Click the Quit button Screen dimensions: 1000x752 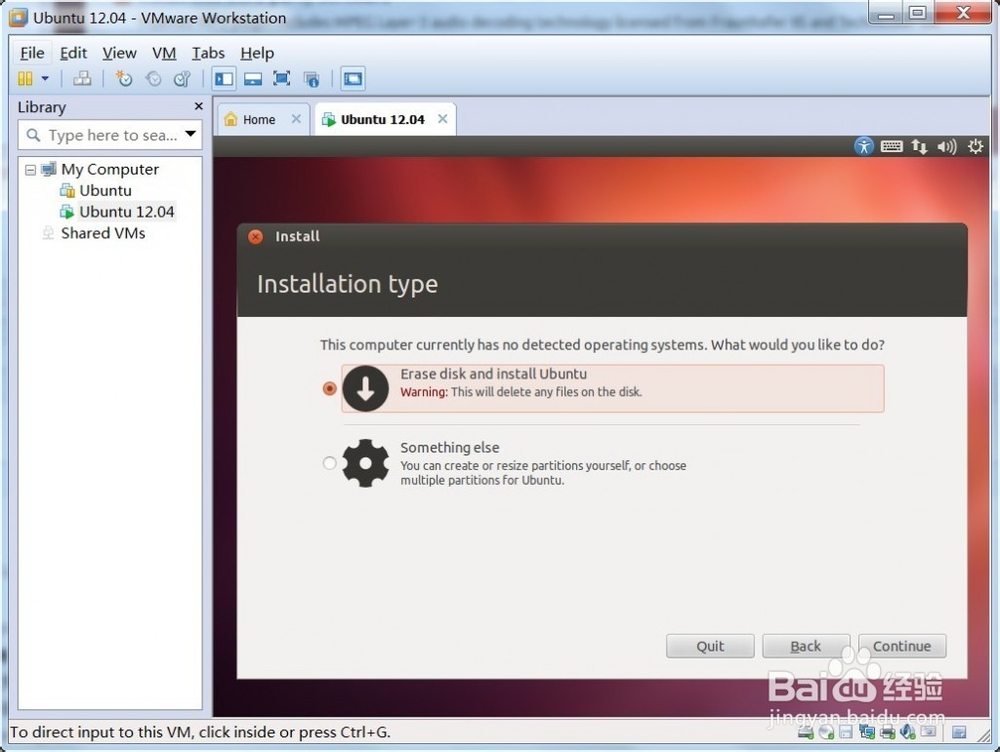[710, 646]
